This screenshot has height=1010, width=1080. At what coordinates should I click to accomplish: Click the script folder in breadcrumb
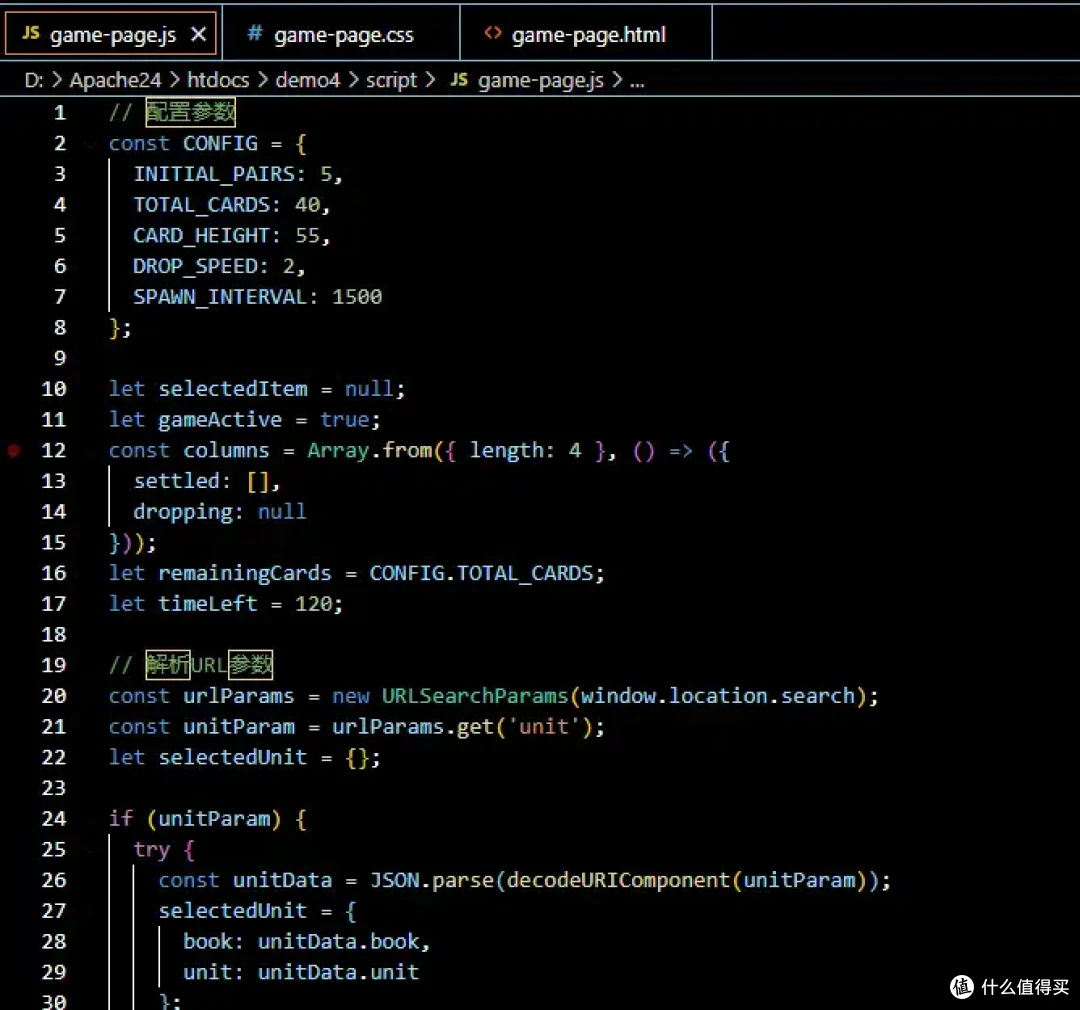coord(391,81)
